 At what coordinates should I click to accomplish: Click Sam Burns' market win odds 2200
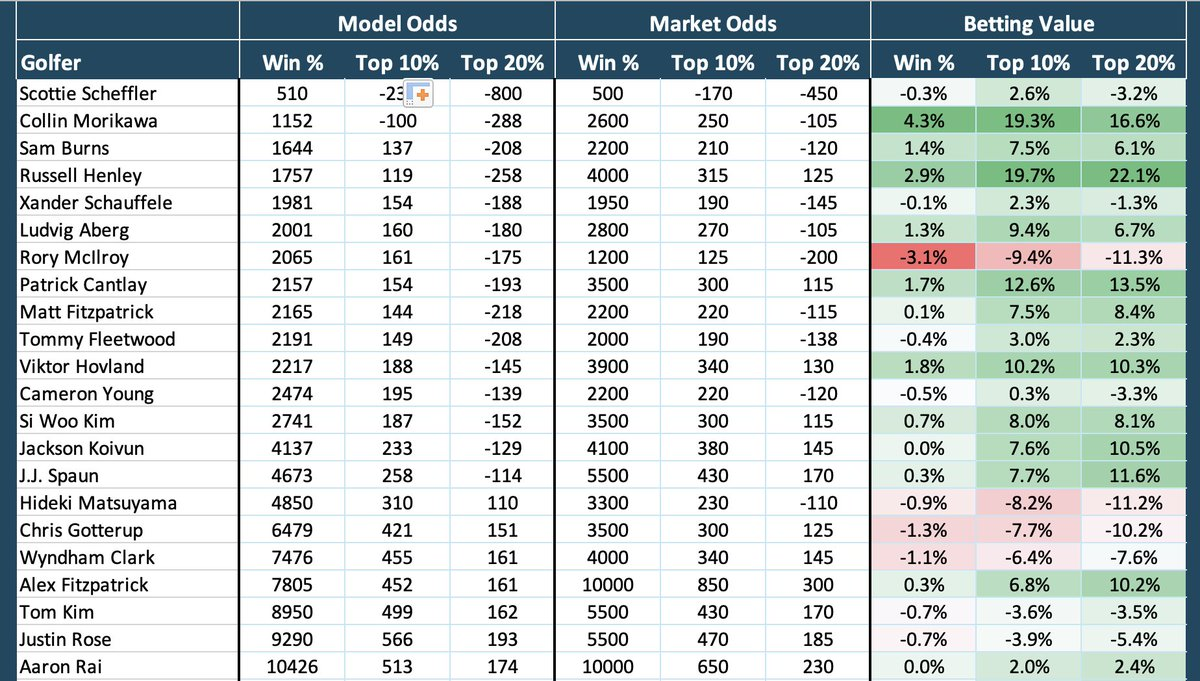pyautogui.click(x=608, y=148)
